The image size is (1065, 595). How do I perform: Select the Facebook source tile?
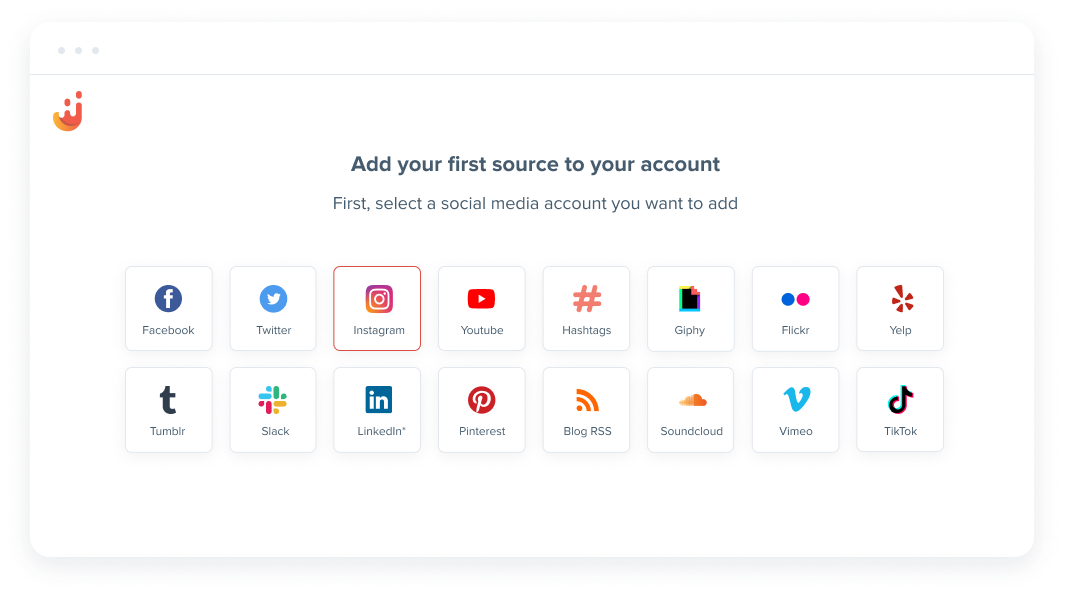(x=168, y=308)
